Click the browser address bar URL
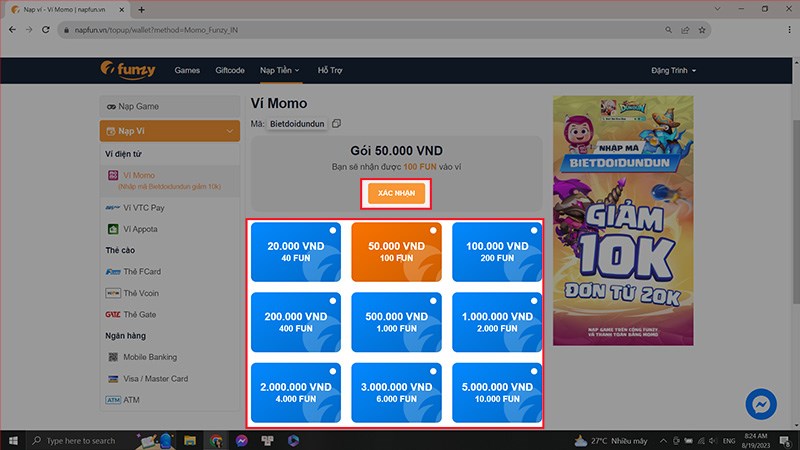This screenshot has width=800, height=450. 156,30
